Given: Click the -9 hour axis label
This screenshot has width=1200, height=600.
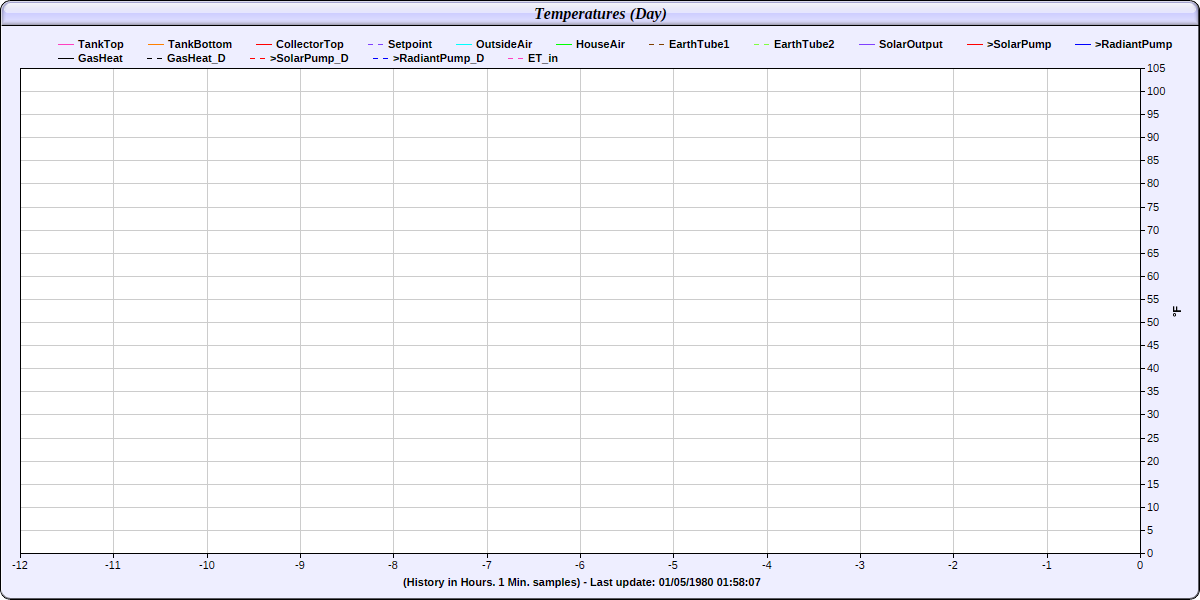Looking at the screenshot, I should pos(300,565).
